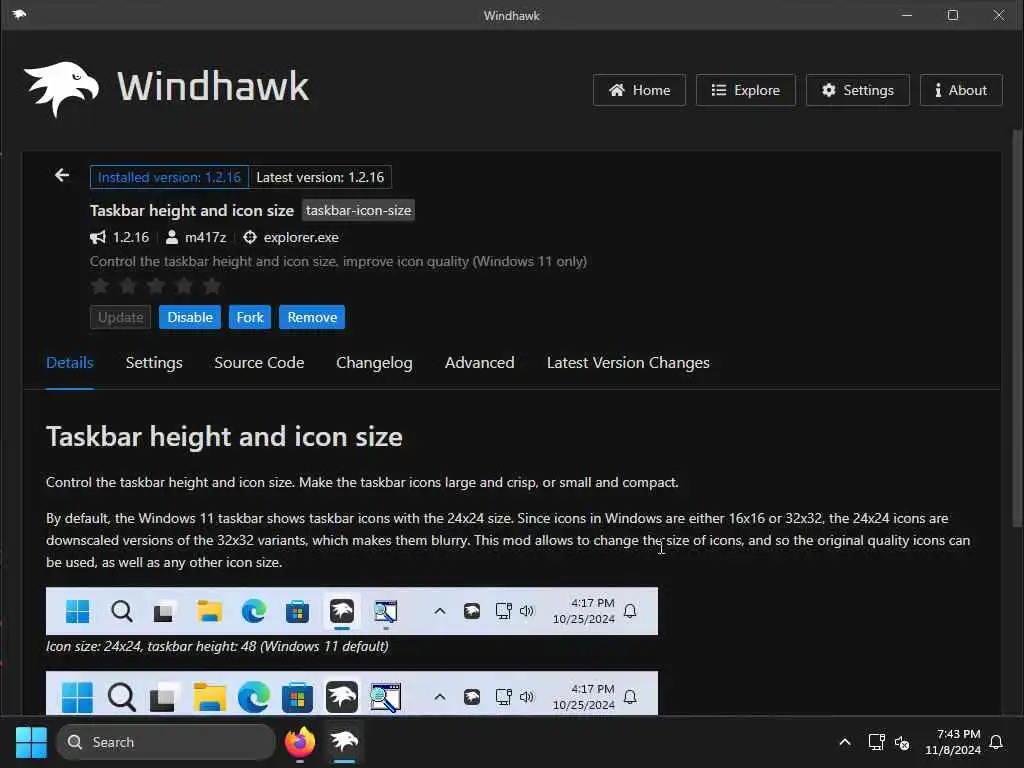The height and width of the screenshot is (768, 1024).
Task: Click Windhawk icon in the taskbar
Action: pyautogui.click(x=344, y=742)
